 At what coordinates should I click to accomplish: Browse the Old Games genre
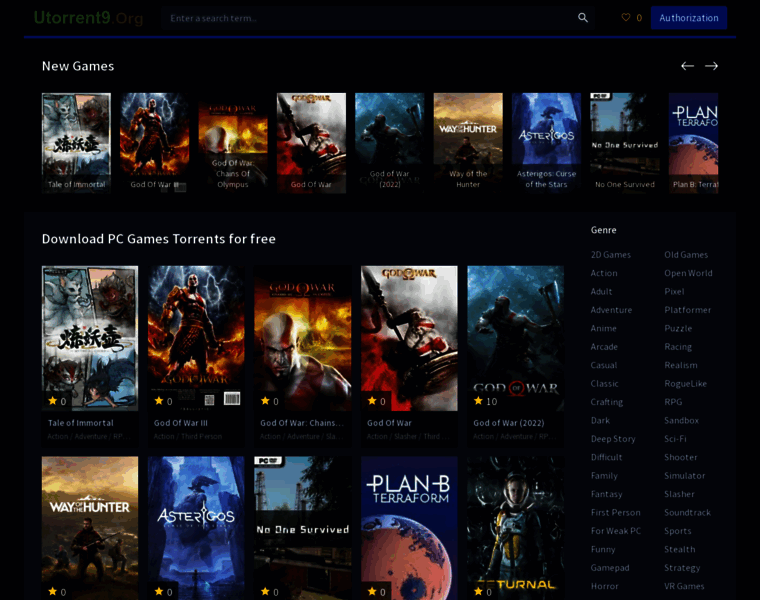686,254
